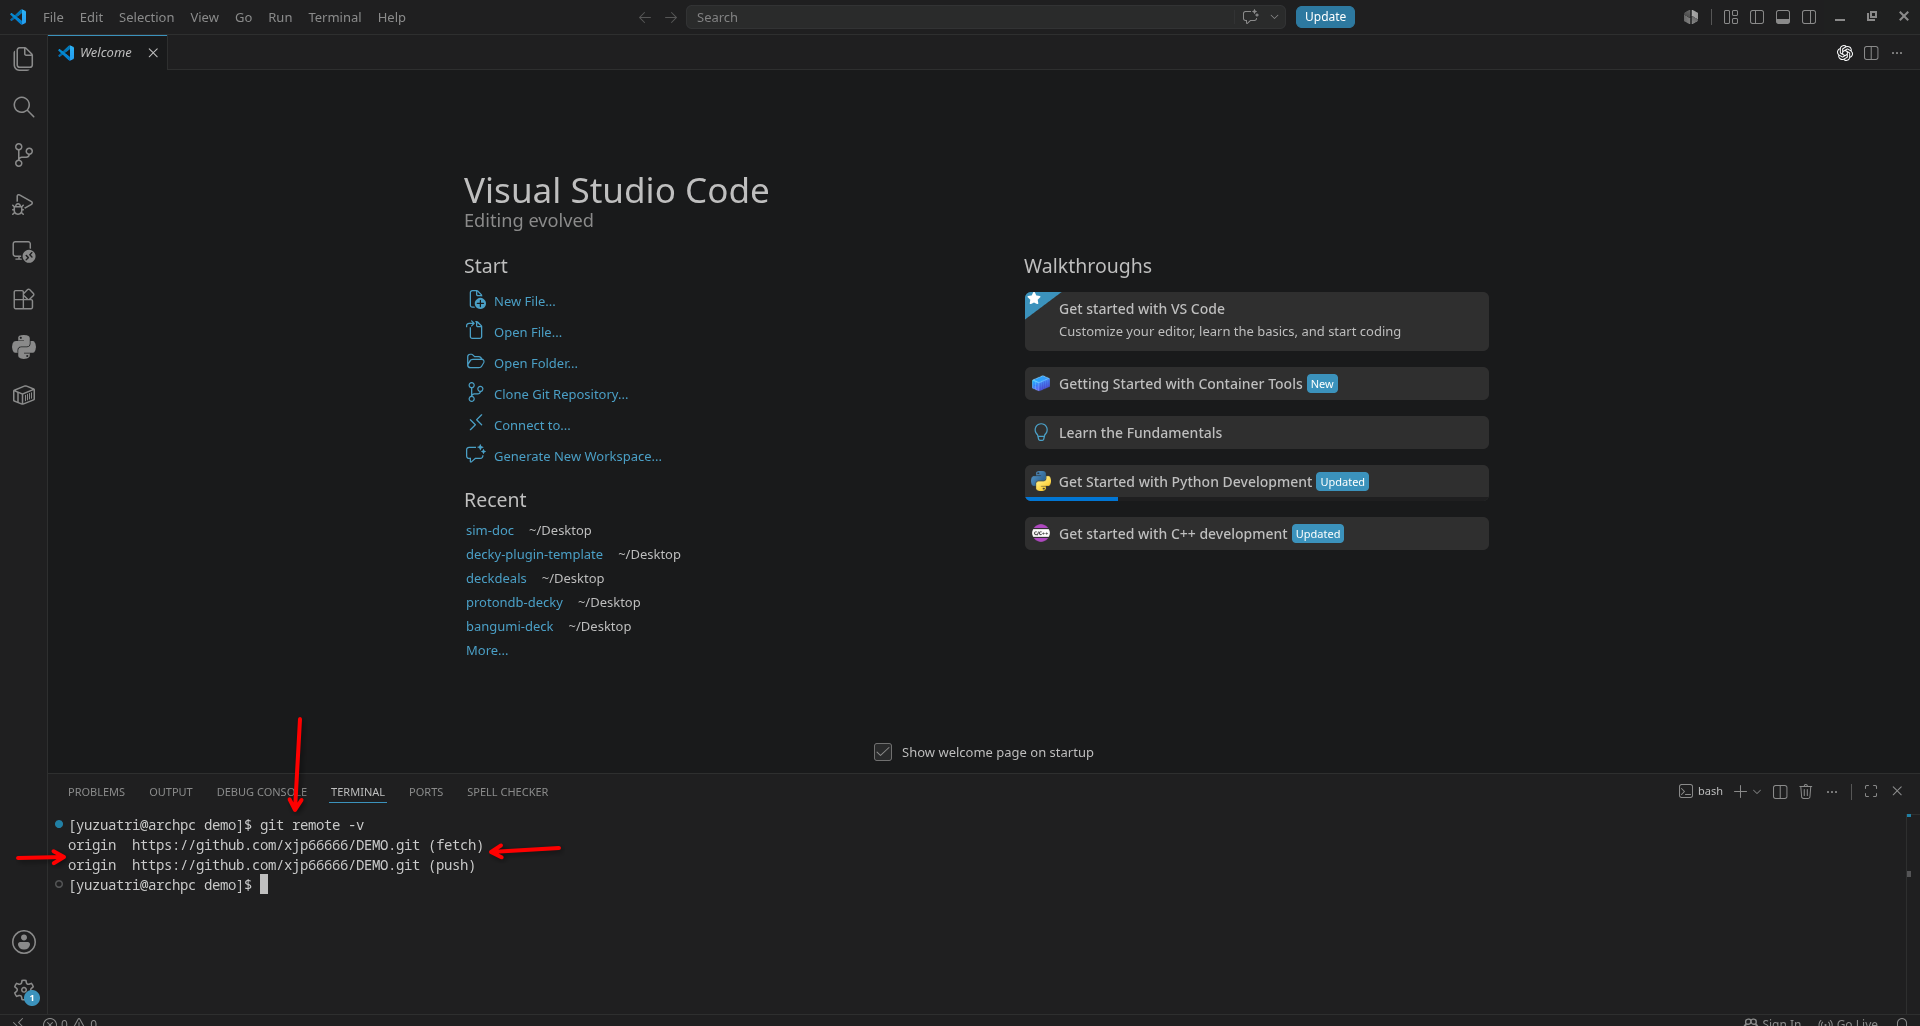Click the command center Search field

[x=960, y=17]
